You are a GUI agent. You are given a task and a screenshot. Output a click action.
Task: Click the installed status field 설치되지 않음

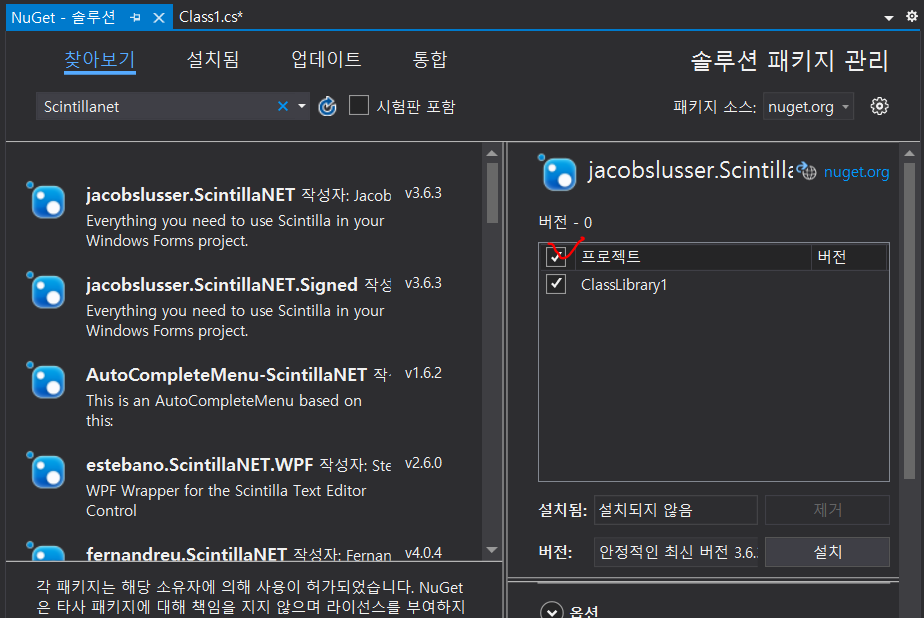(675, 510)
